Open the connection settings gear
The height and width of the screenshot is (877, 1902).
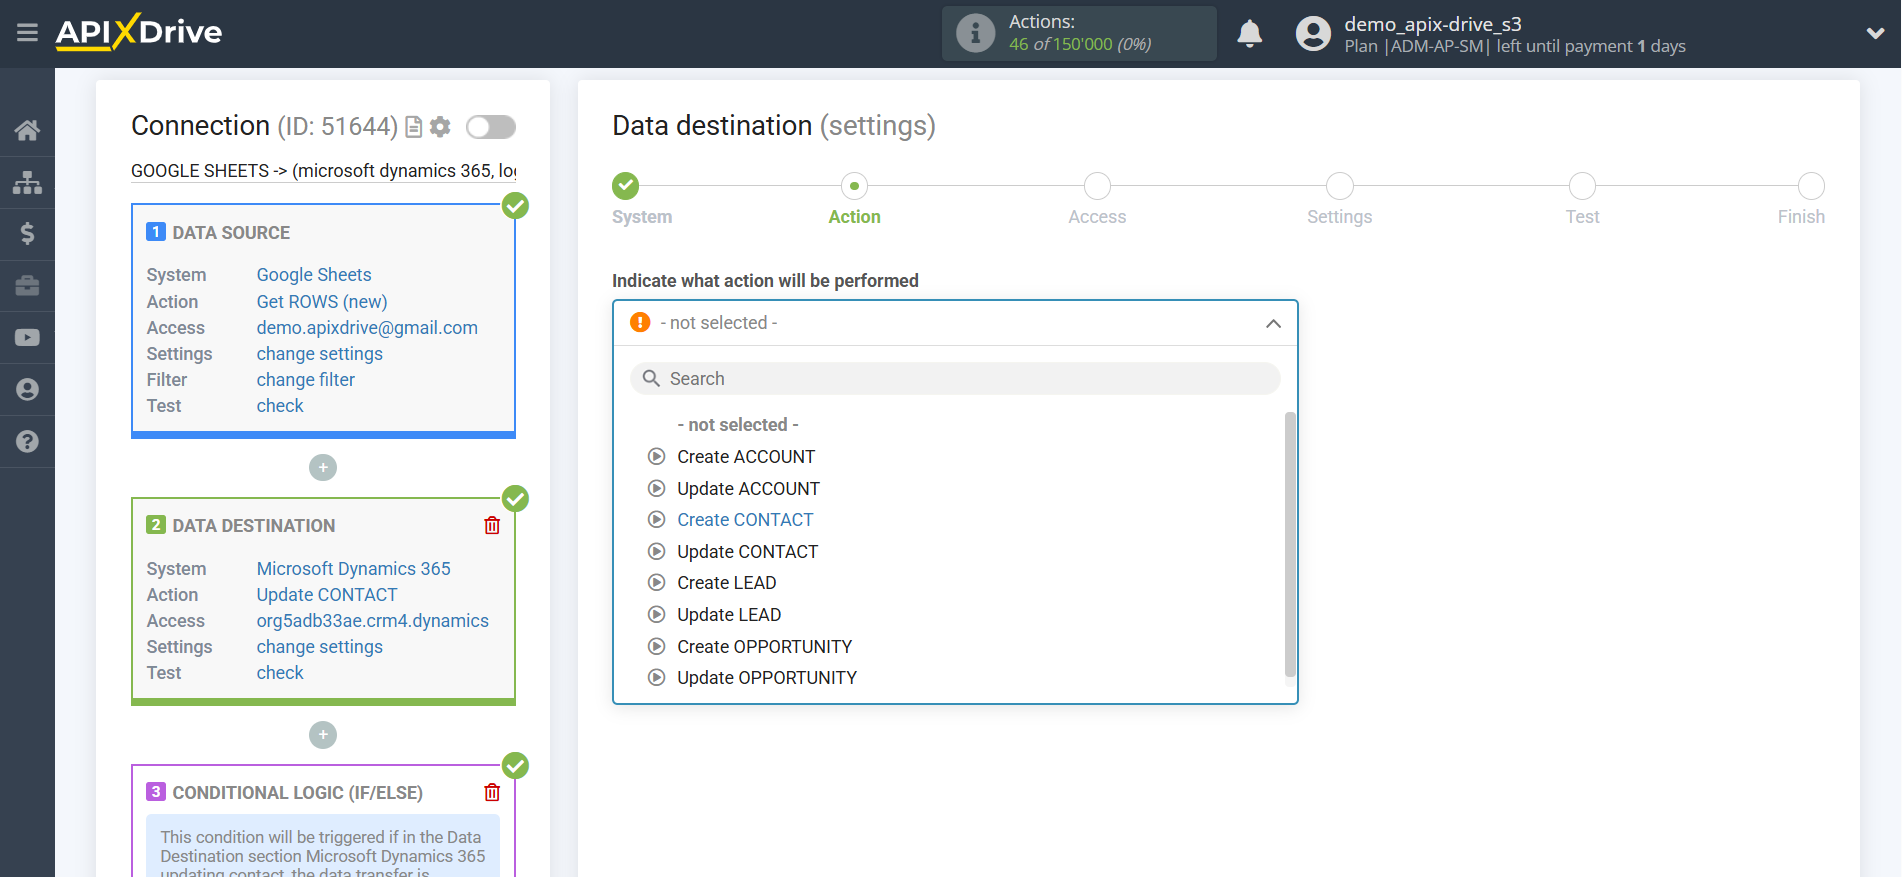pyautogui.click(x=440, y=127)
